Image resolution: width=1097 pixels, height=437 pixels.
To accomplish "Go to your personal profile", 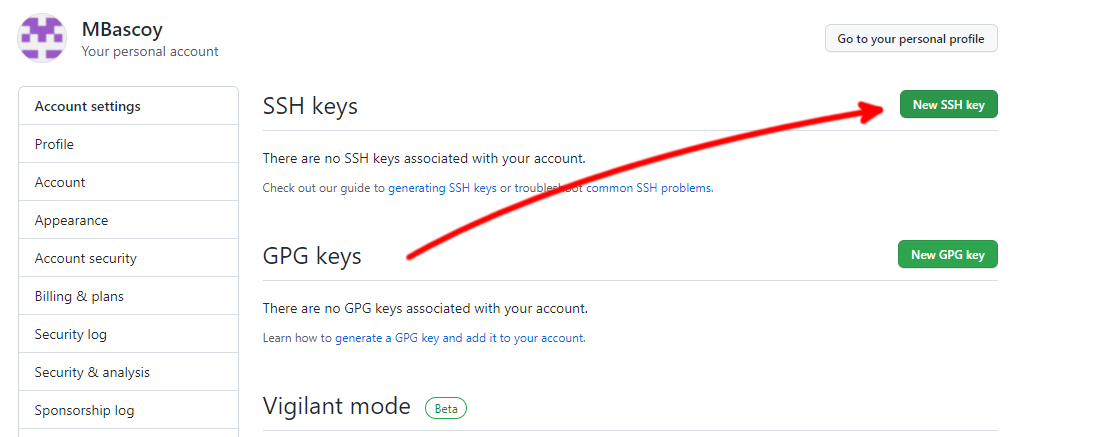I will (910, 39).
